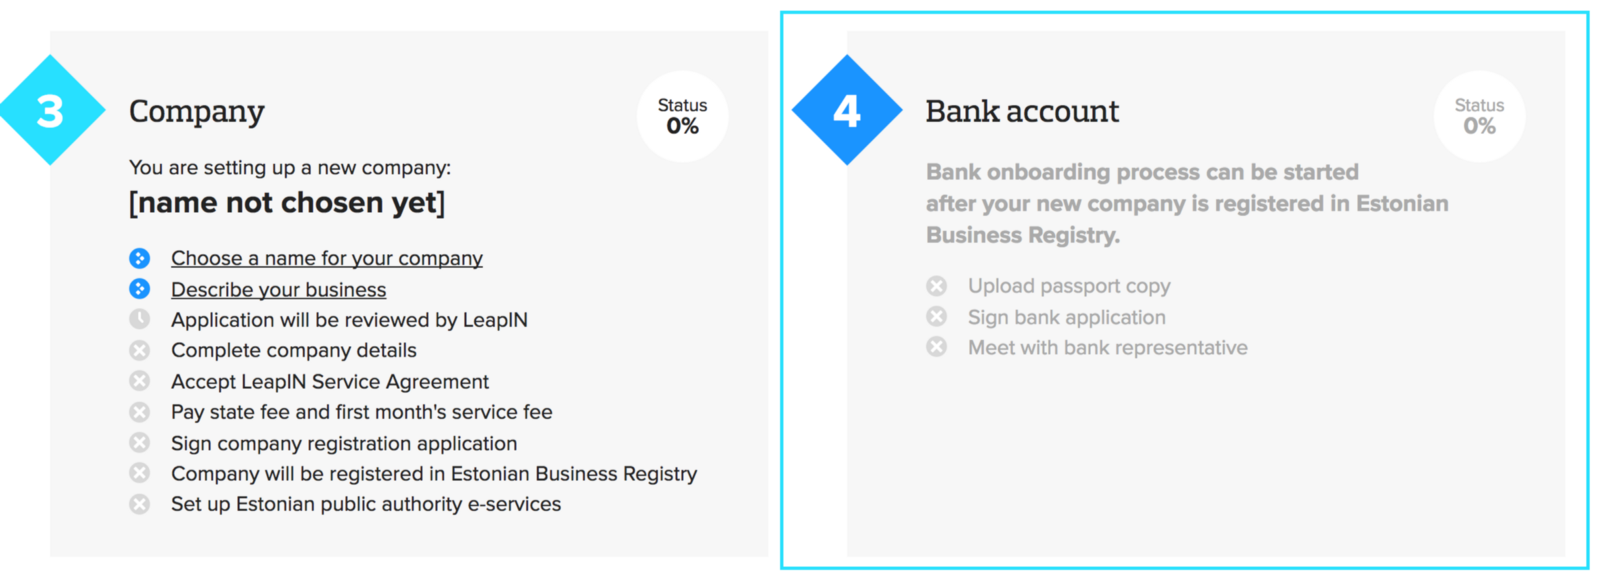Click Company status 0% circle
This screenshot has width=1600, height=575.
(683, 116)
